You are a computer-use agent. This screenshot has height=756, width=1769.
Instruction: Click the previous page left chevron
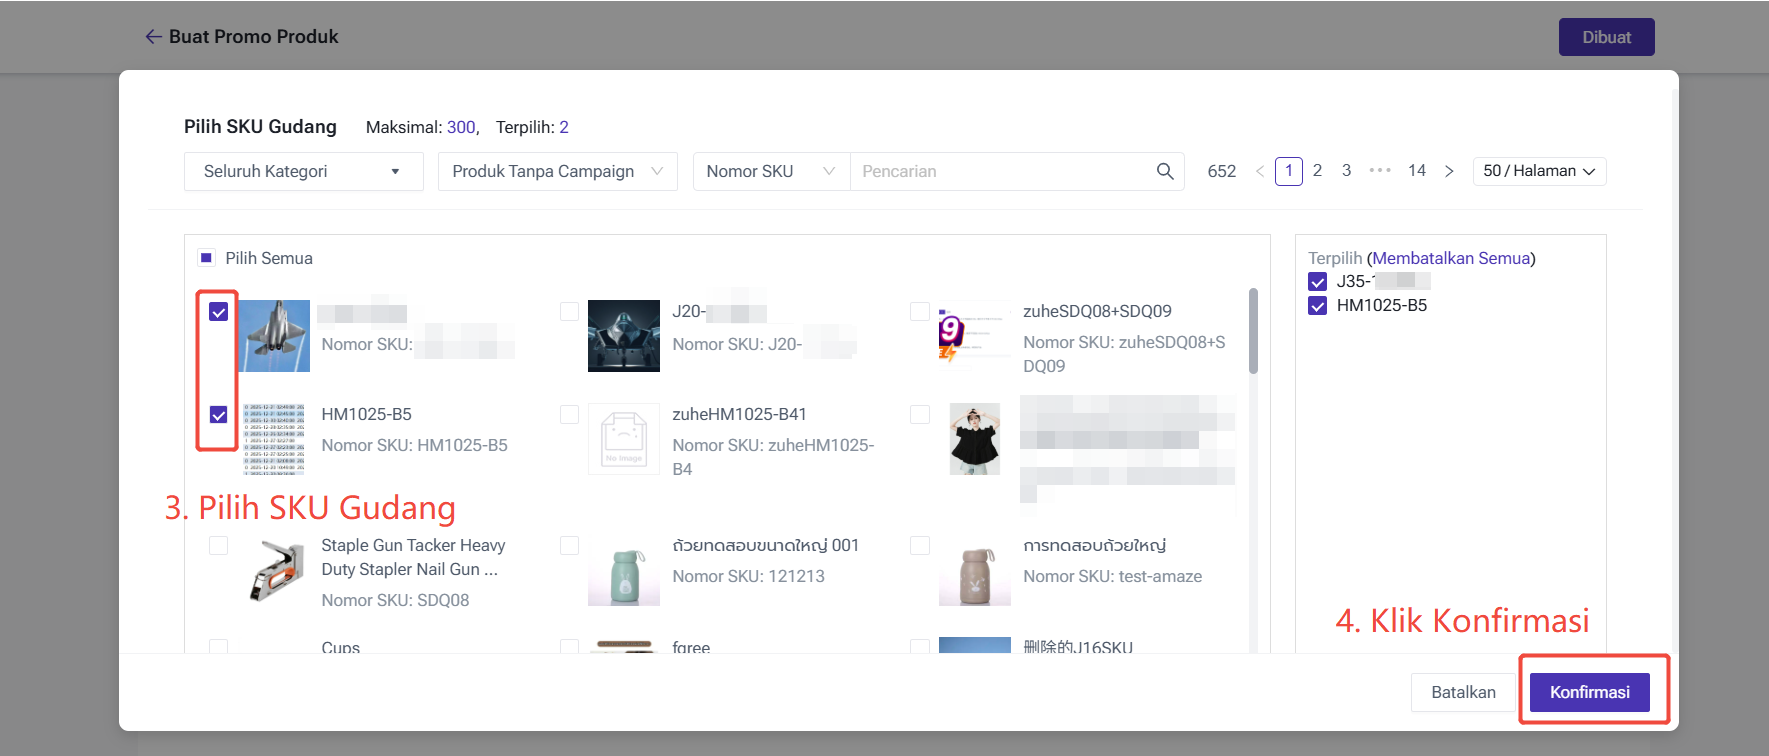coord(1260,171)
